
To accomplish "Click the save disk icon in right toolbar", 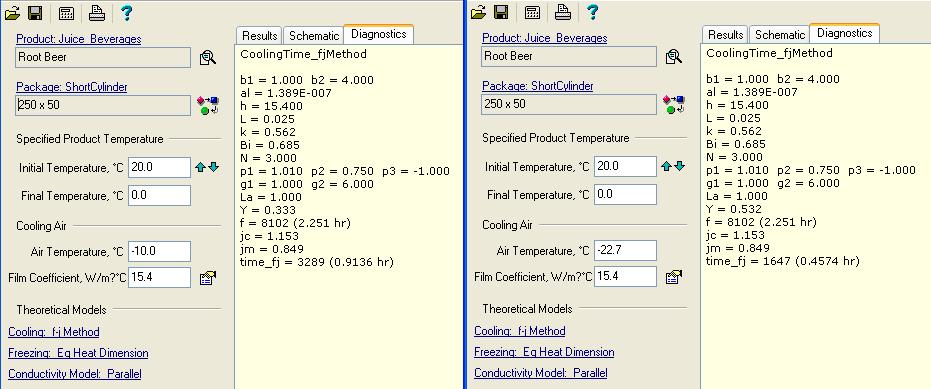I will point(501,12).
